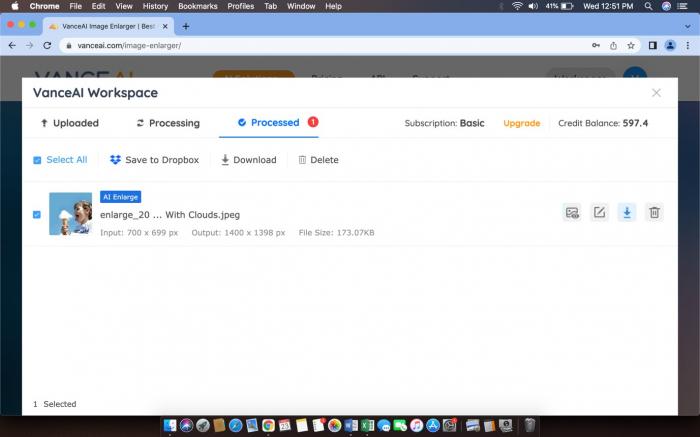This screenshot has height=437, width=700.
Task: Open Finder from the Dock
Action: [x=170, y=425]
